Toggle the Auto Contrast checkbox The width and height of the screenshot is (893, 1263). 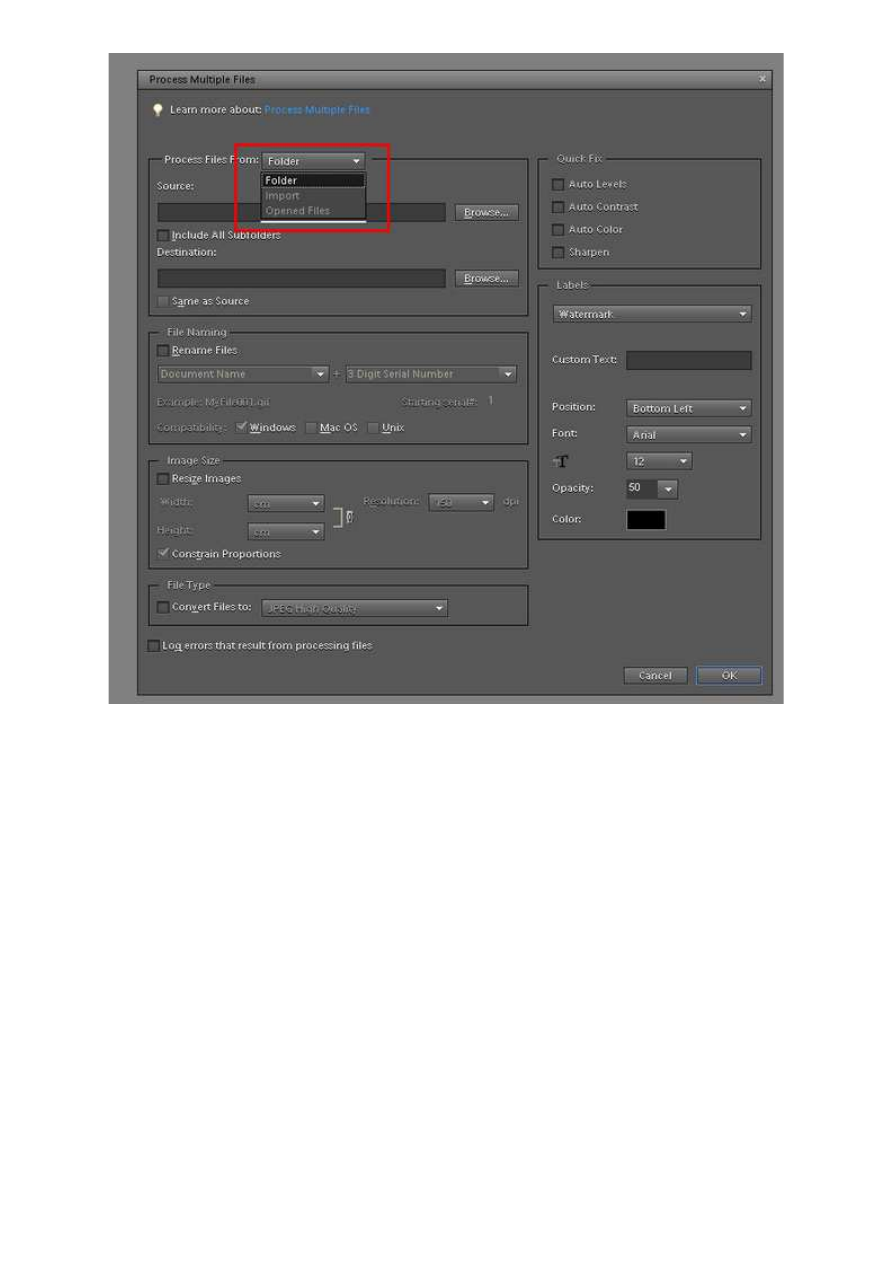558,207
